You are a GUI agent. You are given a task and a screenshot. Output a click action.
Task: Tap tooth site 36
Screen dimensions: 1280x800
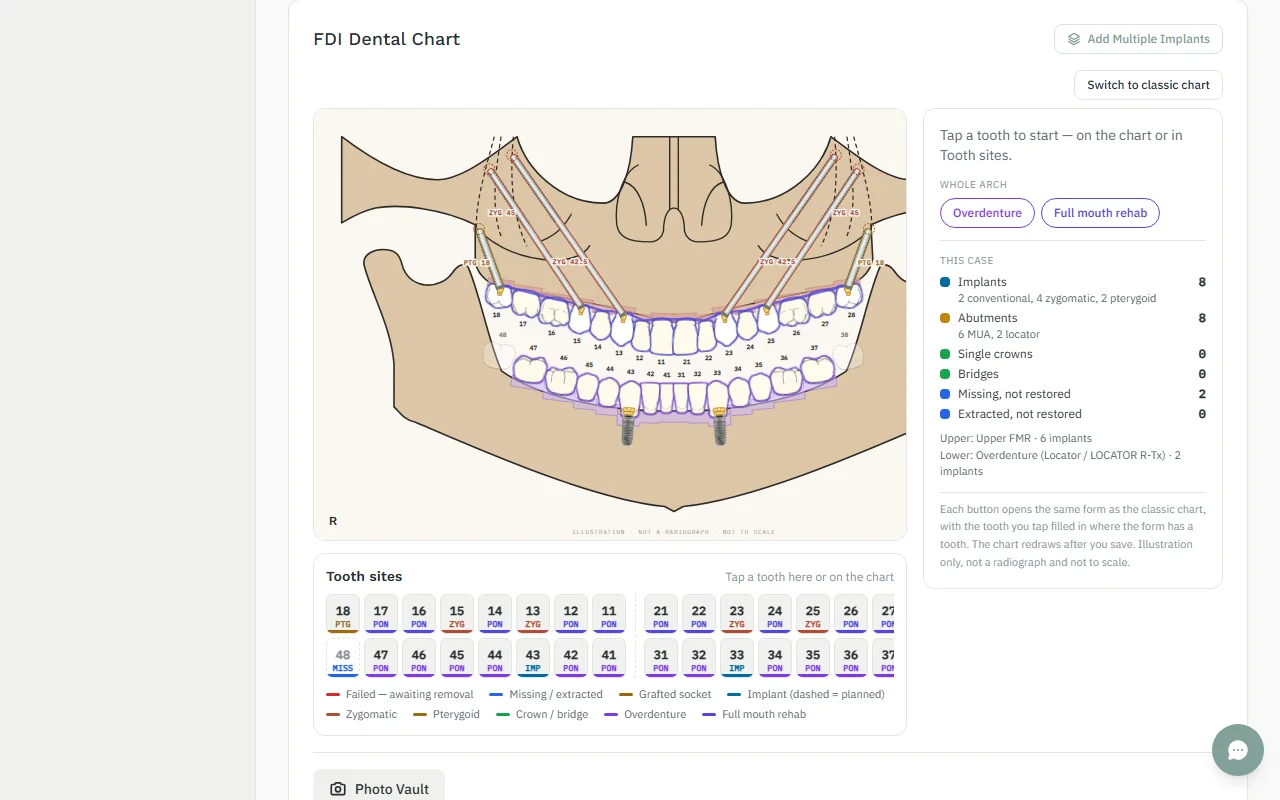coord(851,658)
